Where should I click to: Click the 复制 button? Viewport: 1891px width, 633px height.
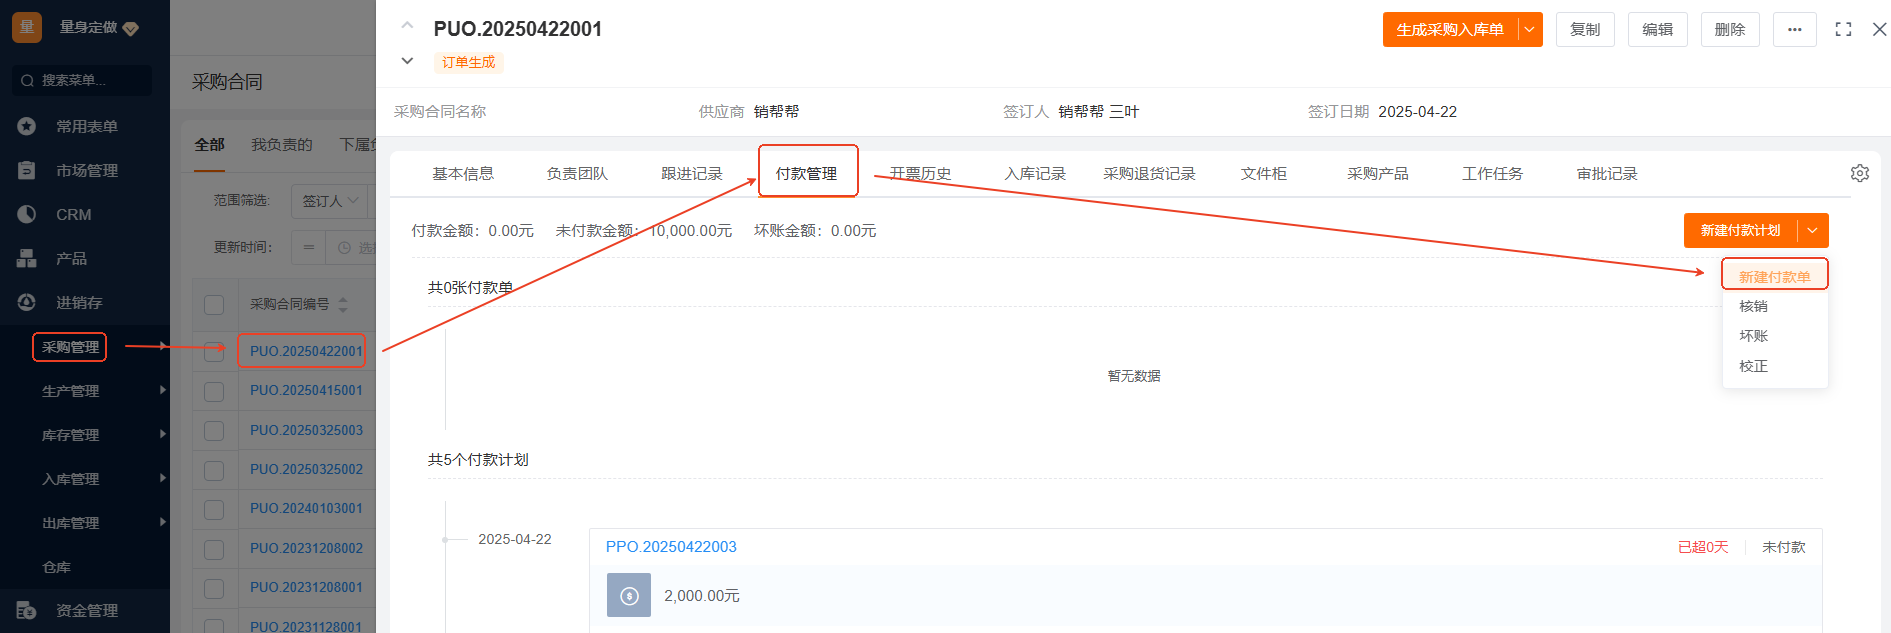pos(1585,30)
